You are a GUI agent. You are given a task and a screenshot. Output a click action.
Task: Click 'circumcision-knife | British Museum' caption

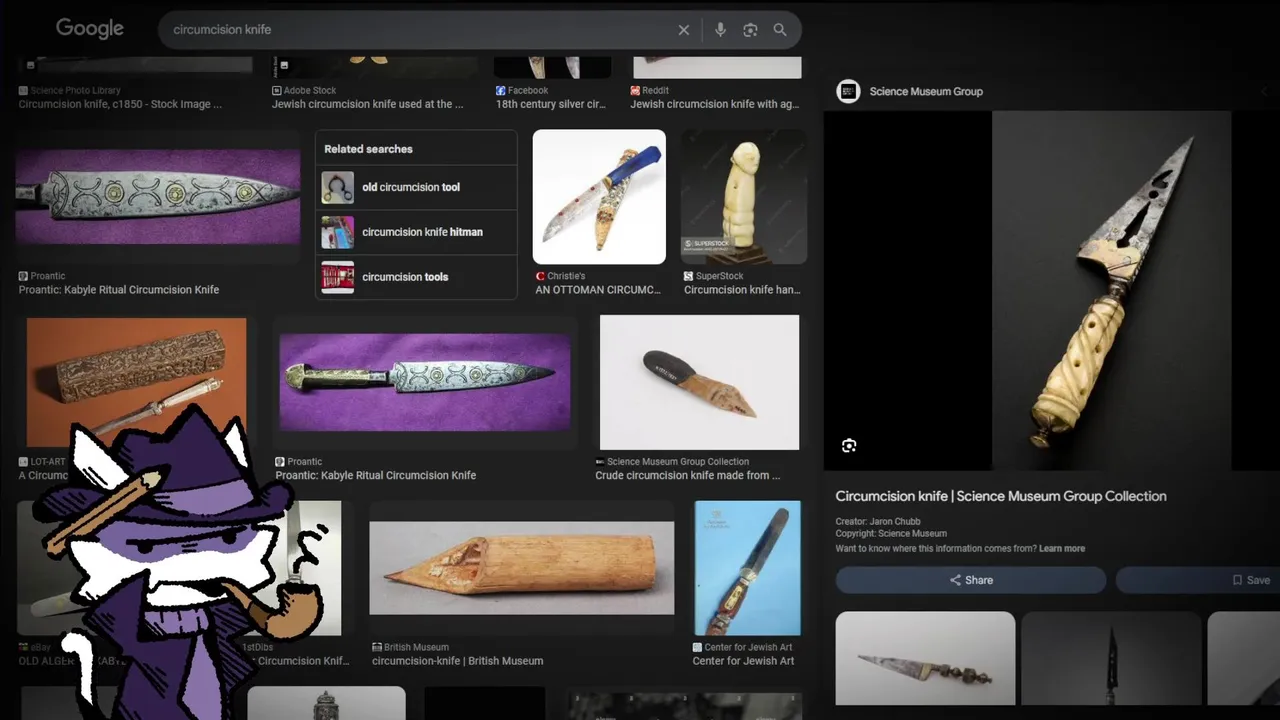click(x=458, y=661)
